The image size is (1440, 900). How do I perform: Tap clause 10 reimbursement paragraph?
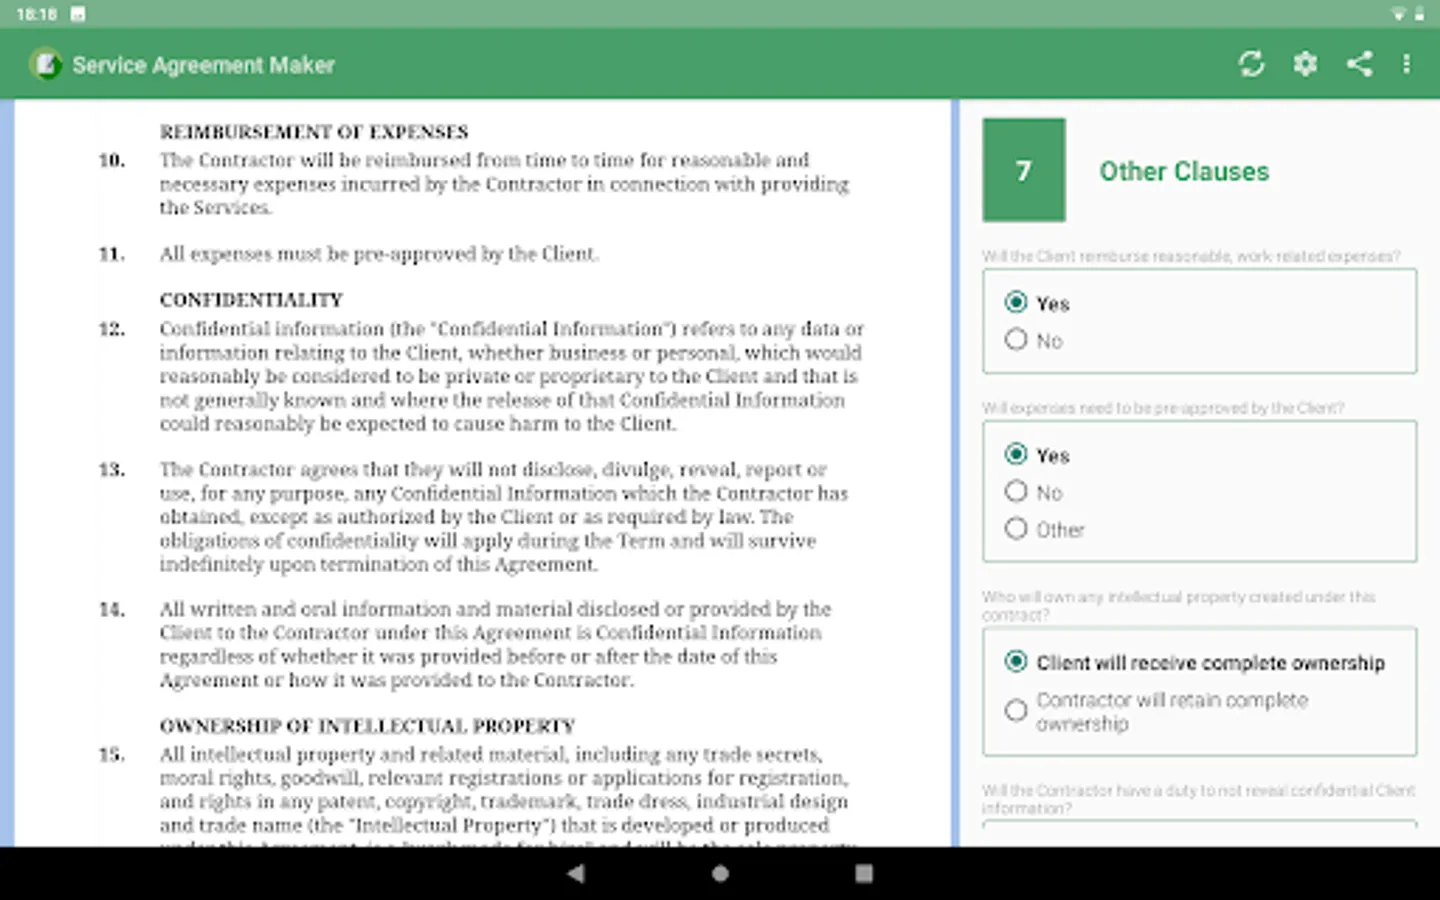pyautogui.click(x=504, y=184)
